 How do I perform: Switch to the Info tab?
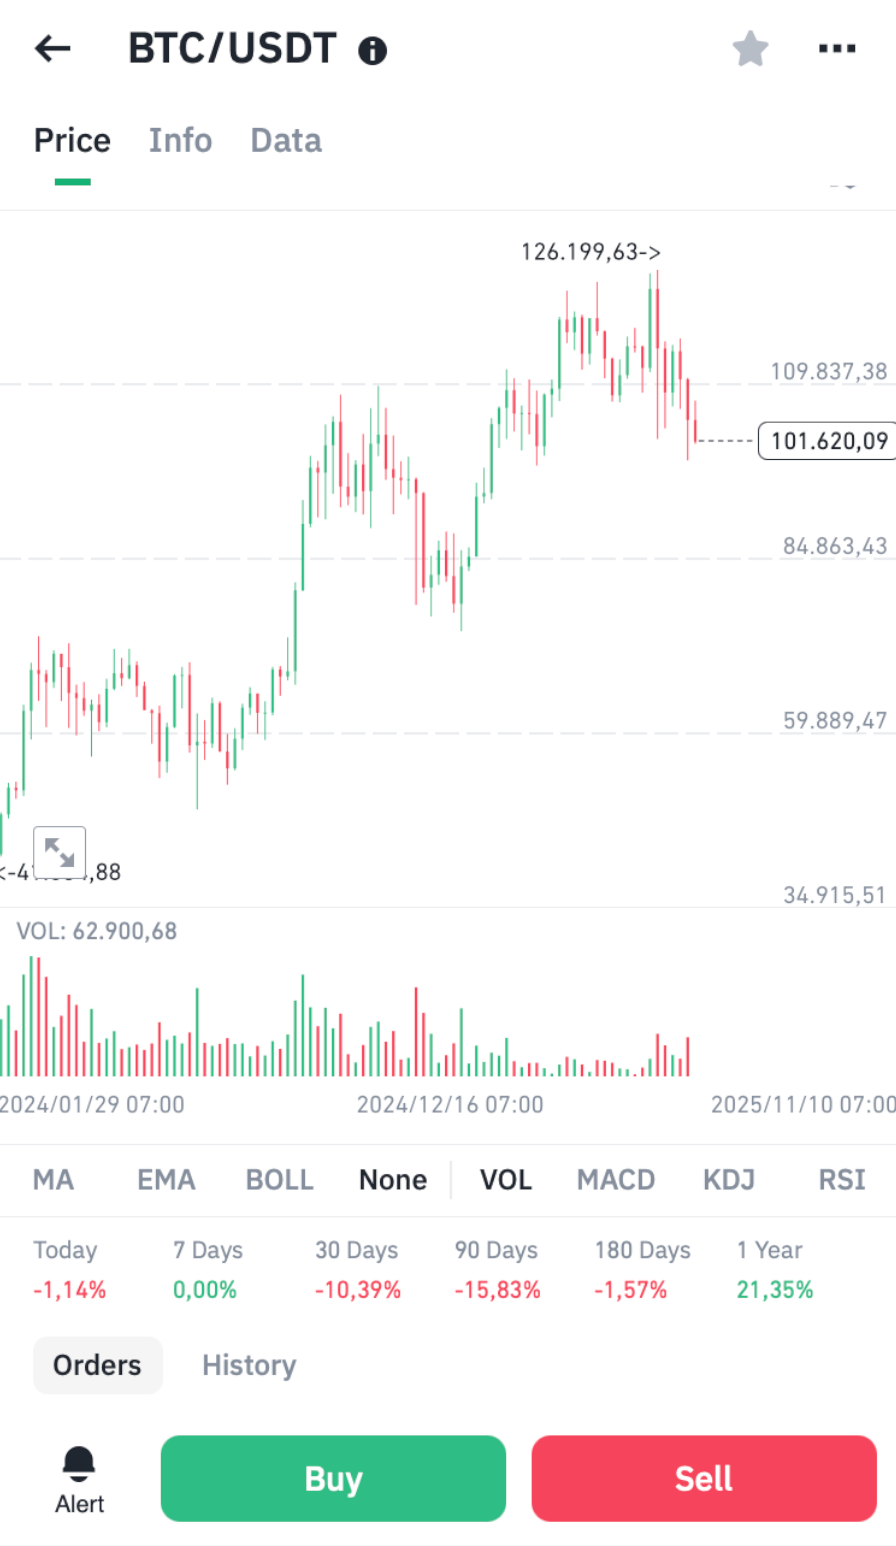tap(180, 141)
